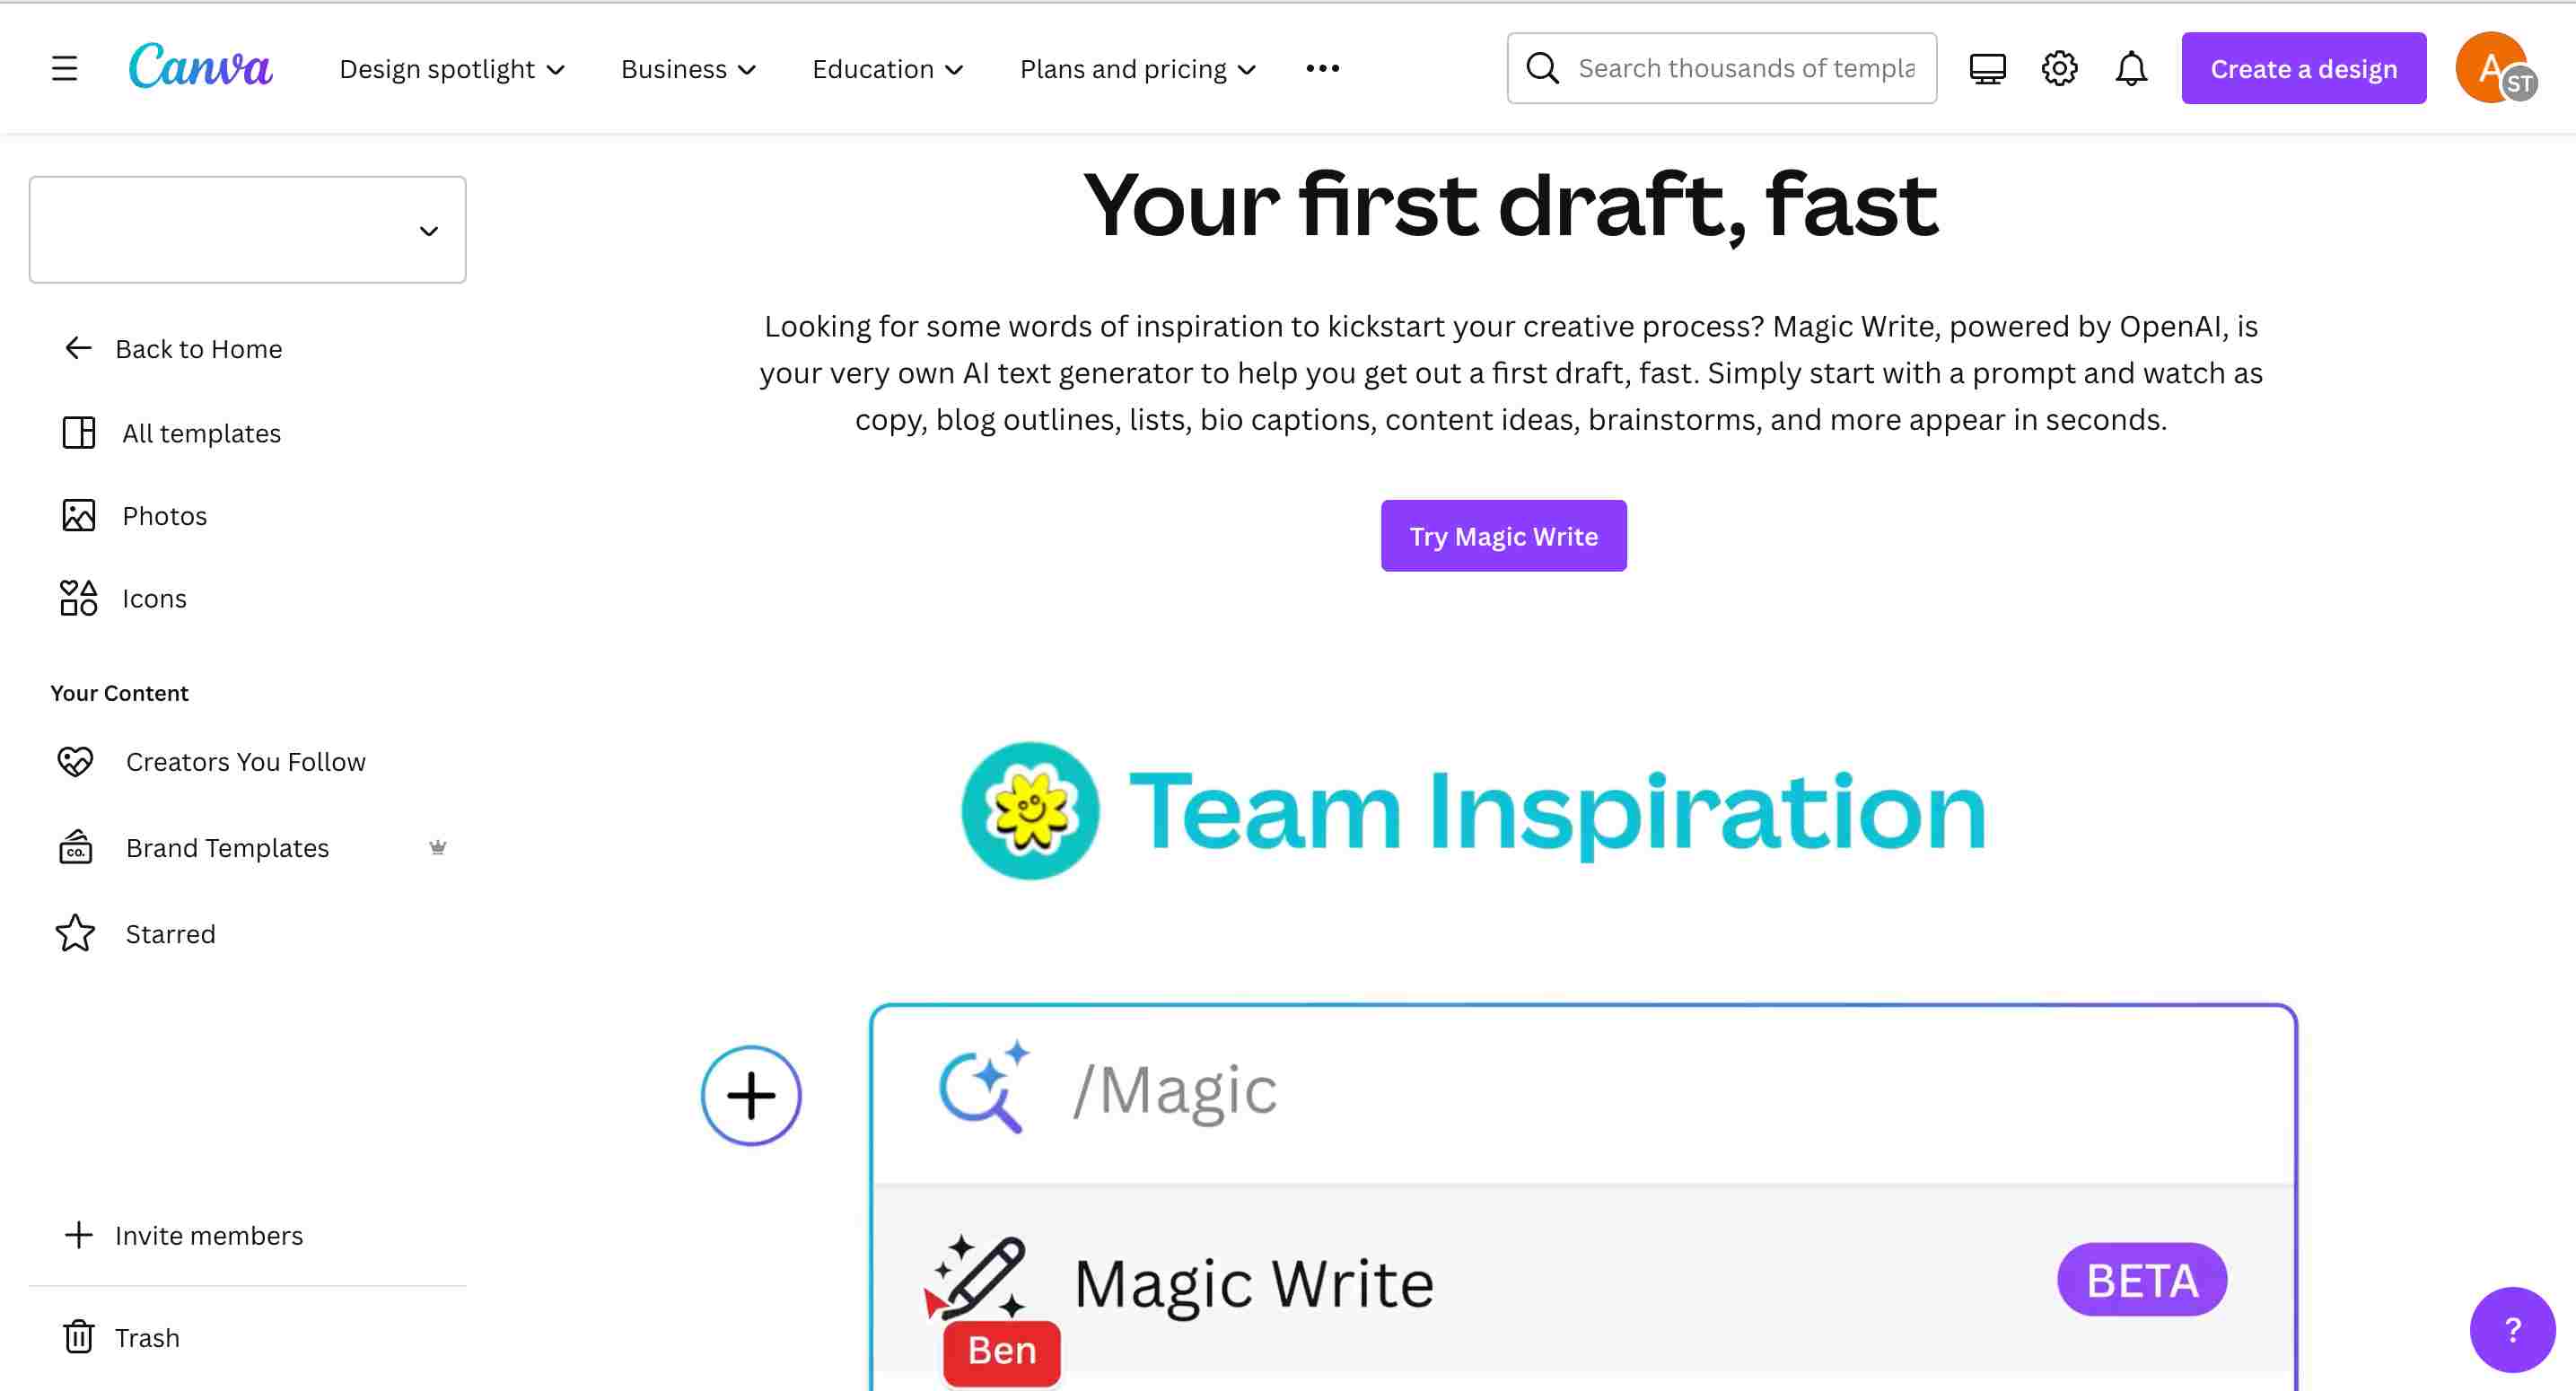Click the Team Inspiration flower logo
Viewport: 2576px width, 1391px height.
1030,810
